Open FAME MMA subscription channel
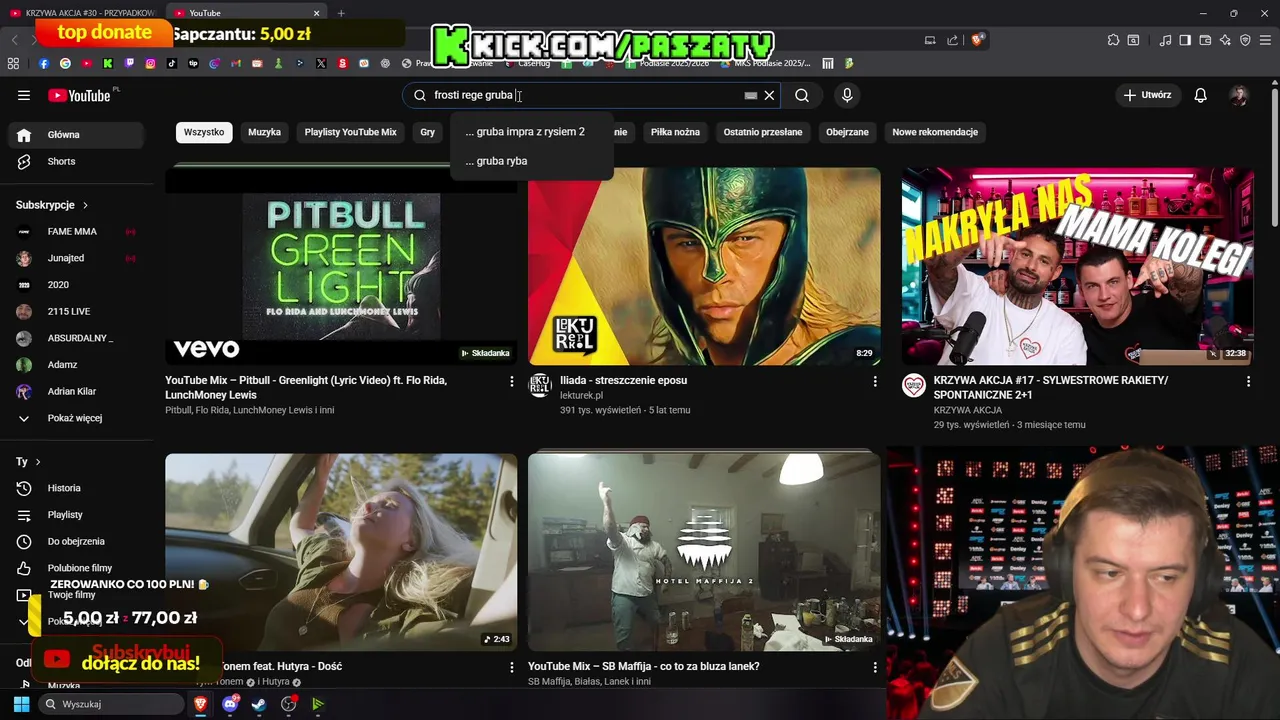Image resolution: width=1280 pixels, height=720 pixels. coord(77,232)
